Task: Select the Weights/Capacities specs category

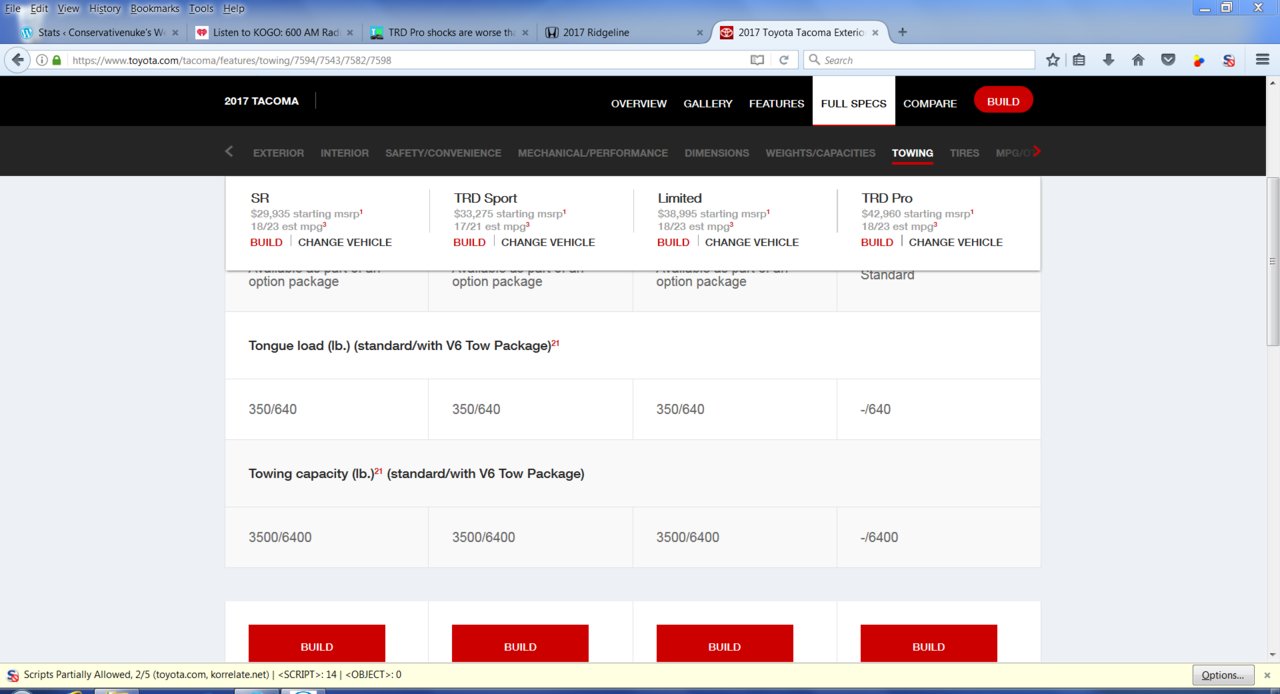Action: click(x=821, y=153)
